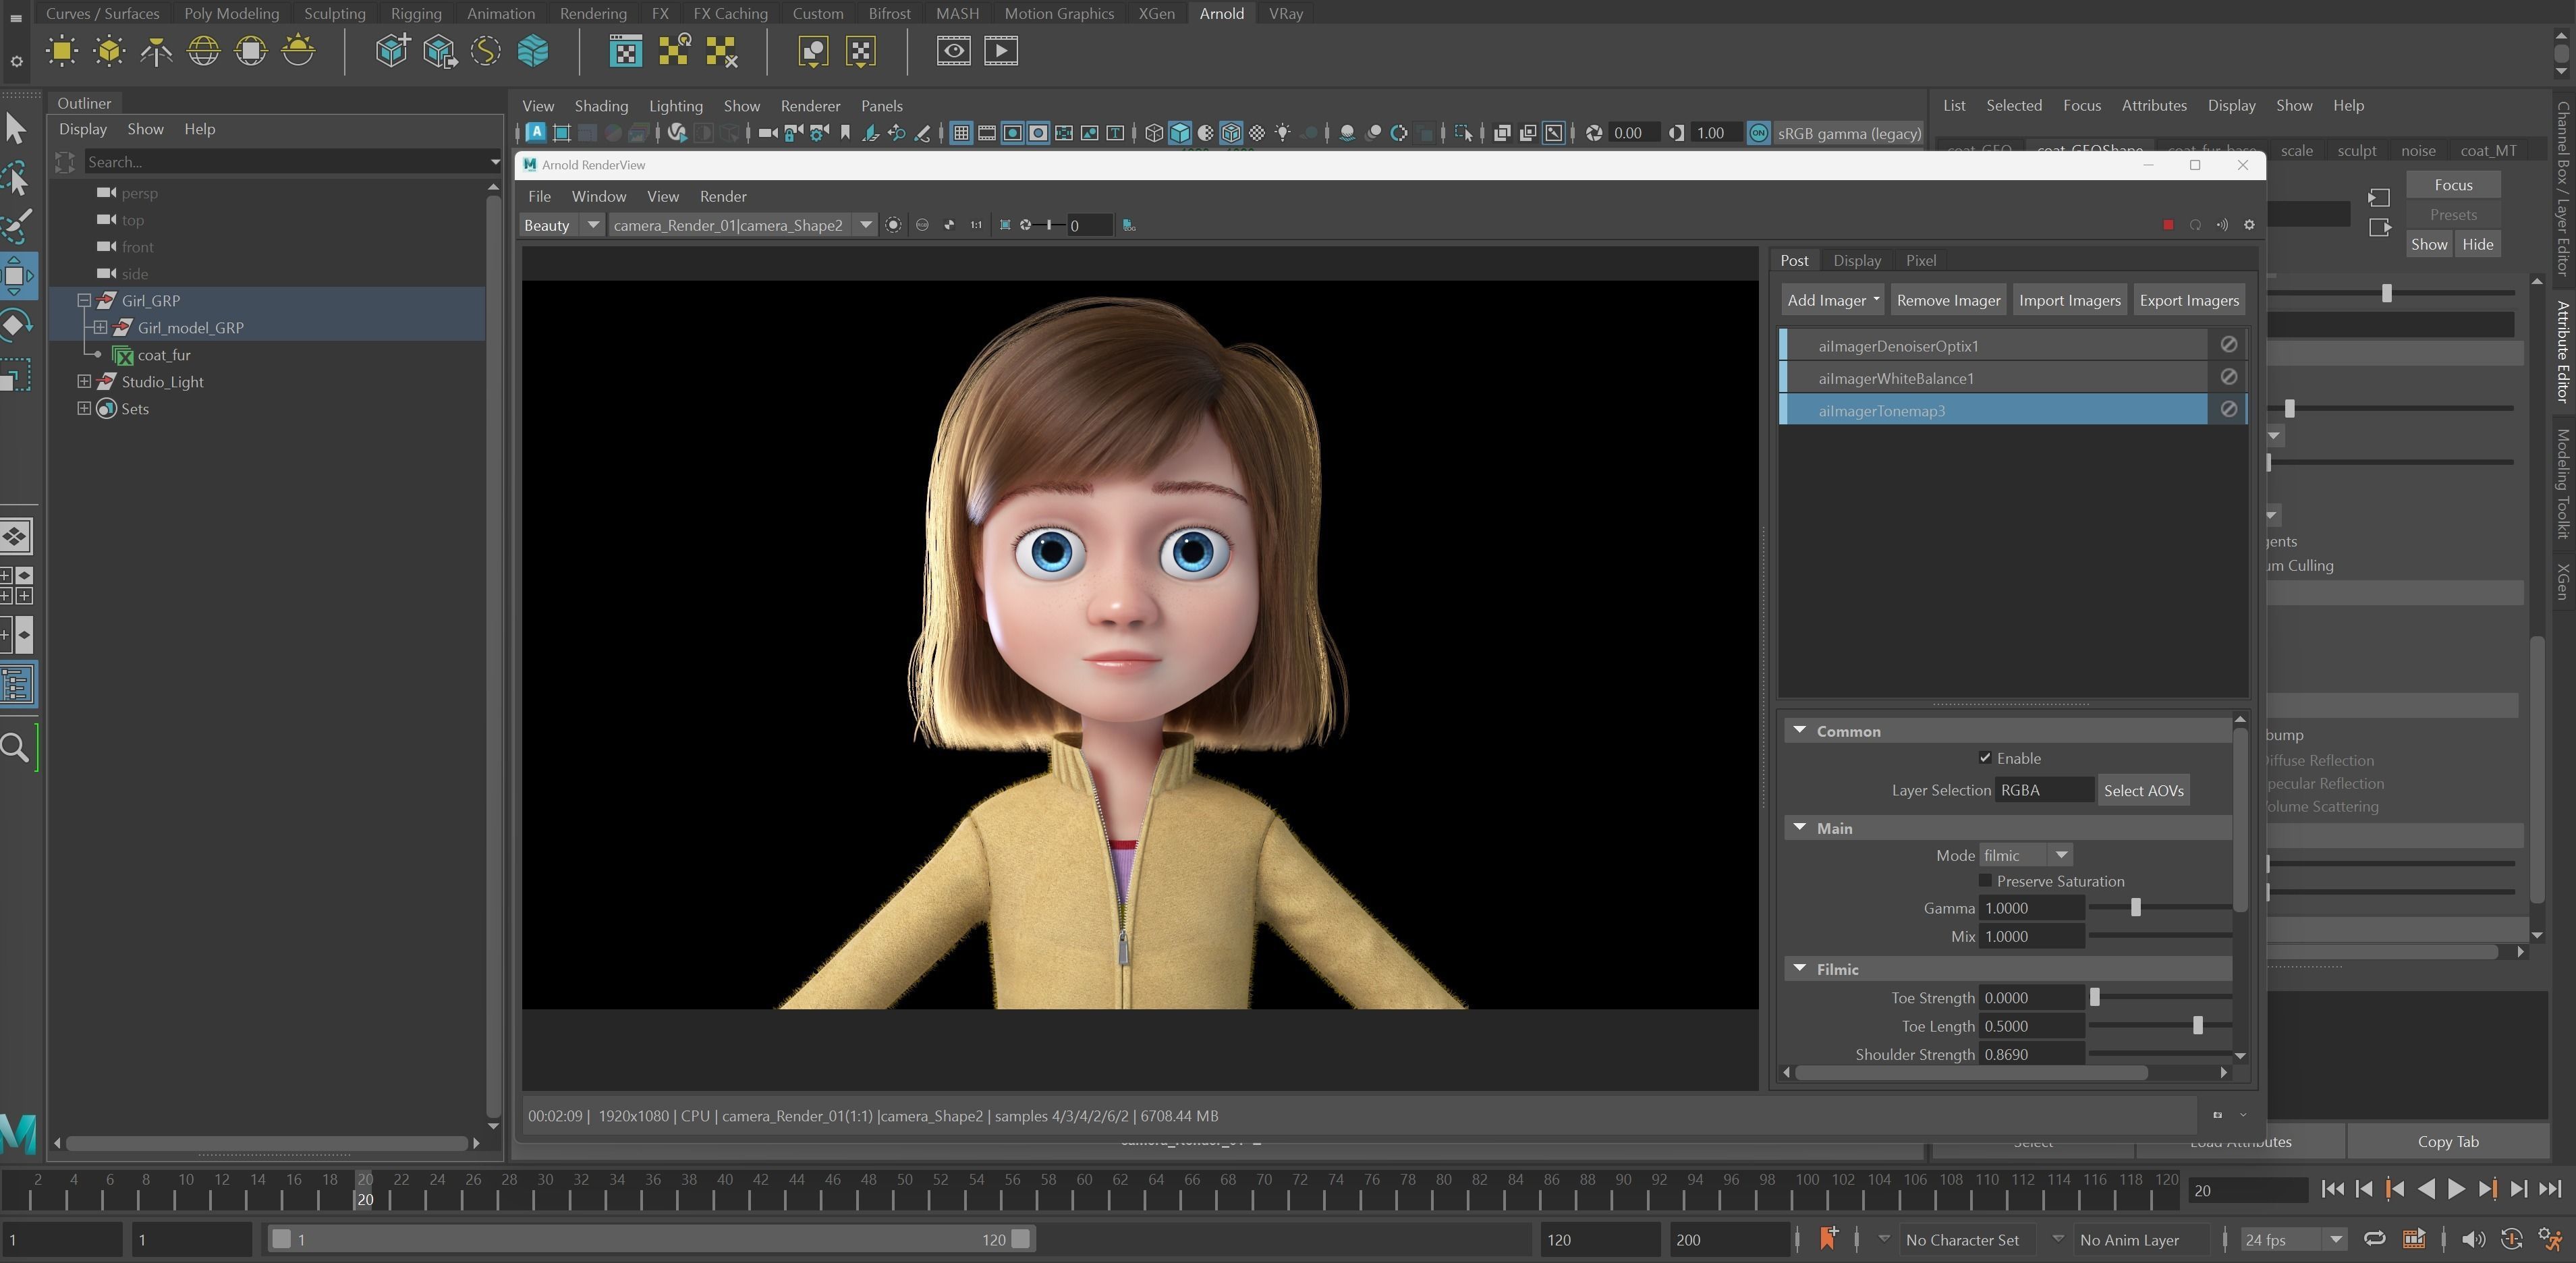The height and width of the screenshot is (1263, 2576).
Task: Go to the start of playback range
Action: 2332,1189
